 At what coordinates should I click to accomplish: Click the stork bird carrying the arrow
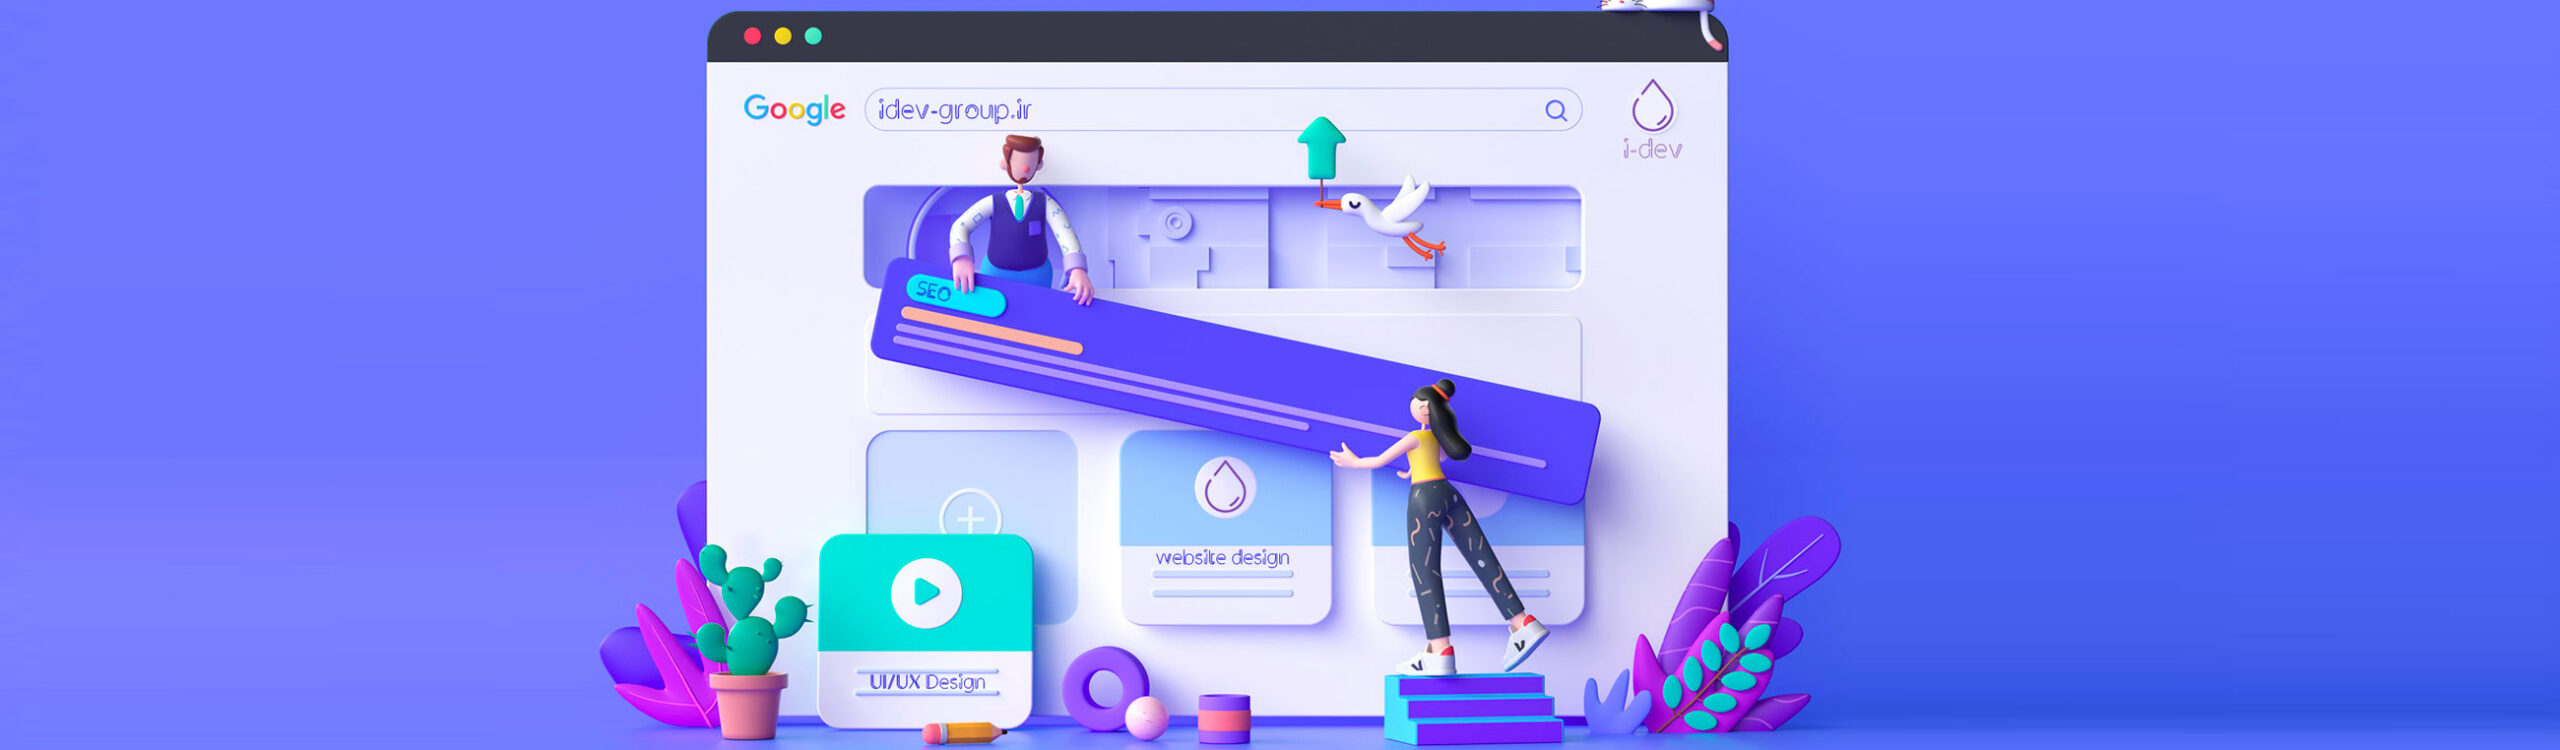(x=1385, y=217)
